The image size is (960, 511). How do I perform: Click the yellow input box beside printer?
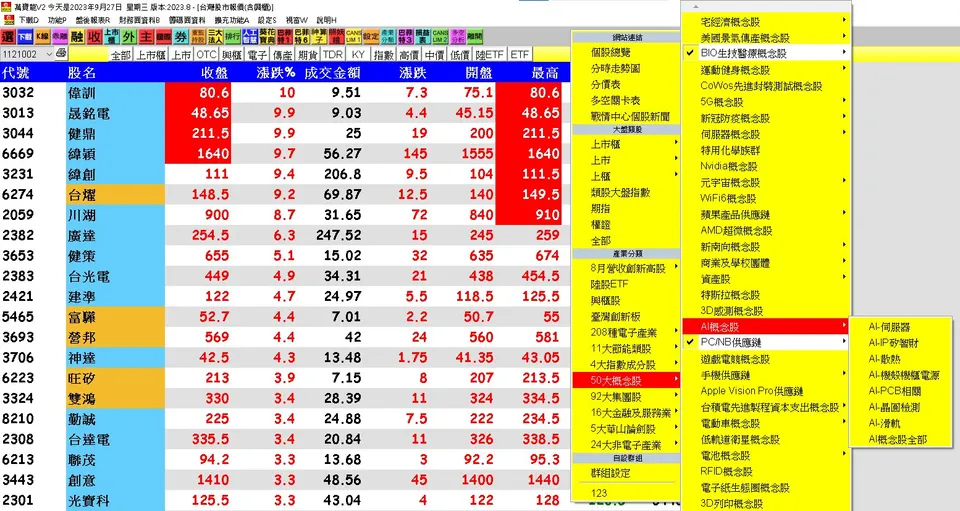tap(88, 54)
